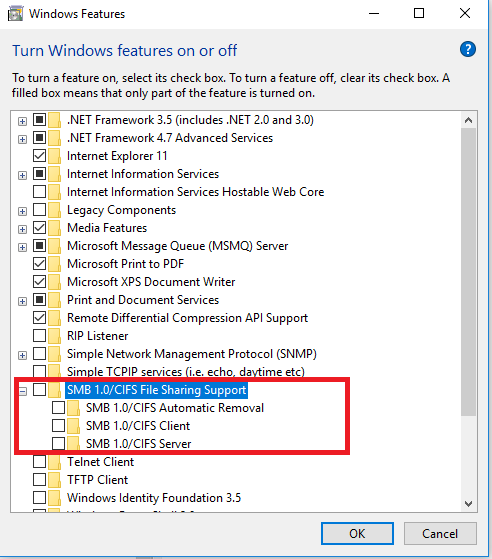This screenshot has width=492, height=559.
Task: Click the Windows Features title bar icon
Action: coord(15,14)
